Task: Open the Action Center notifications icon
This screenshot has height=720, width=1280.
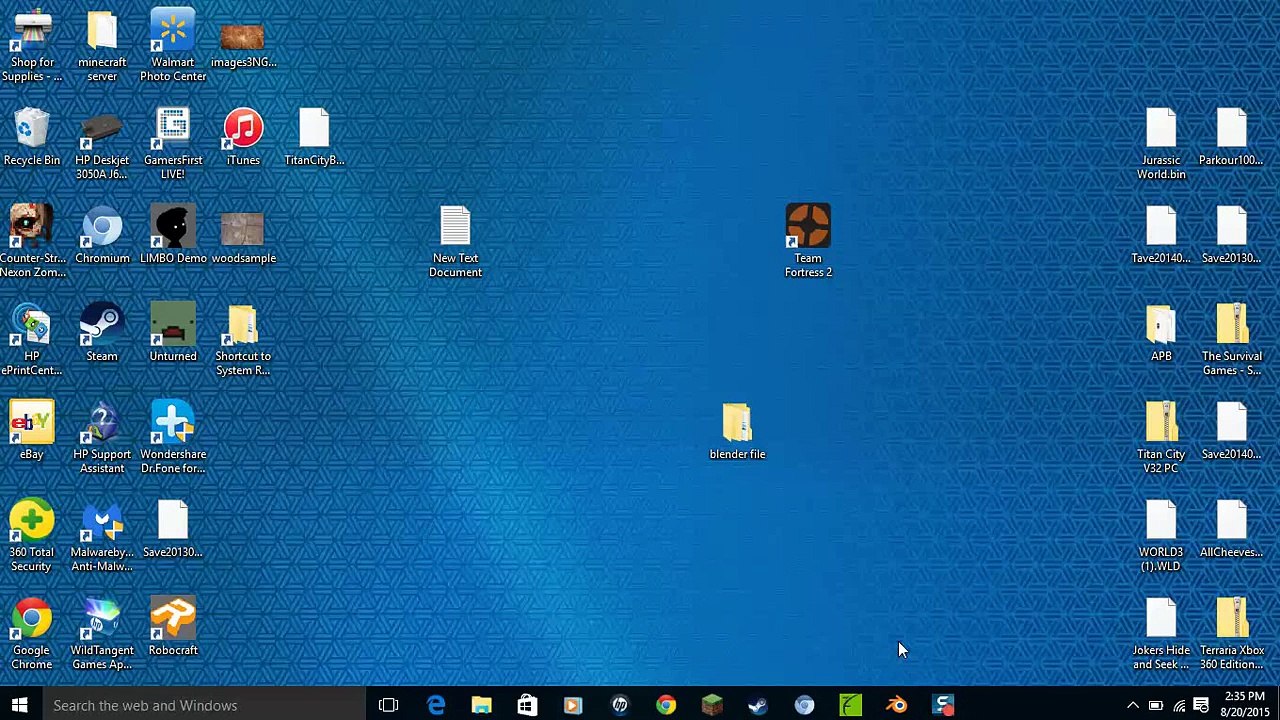Action: click(x=1202, y=706)
